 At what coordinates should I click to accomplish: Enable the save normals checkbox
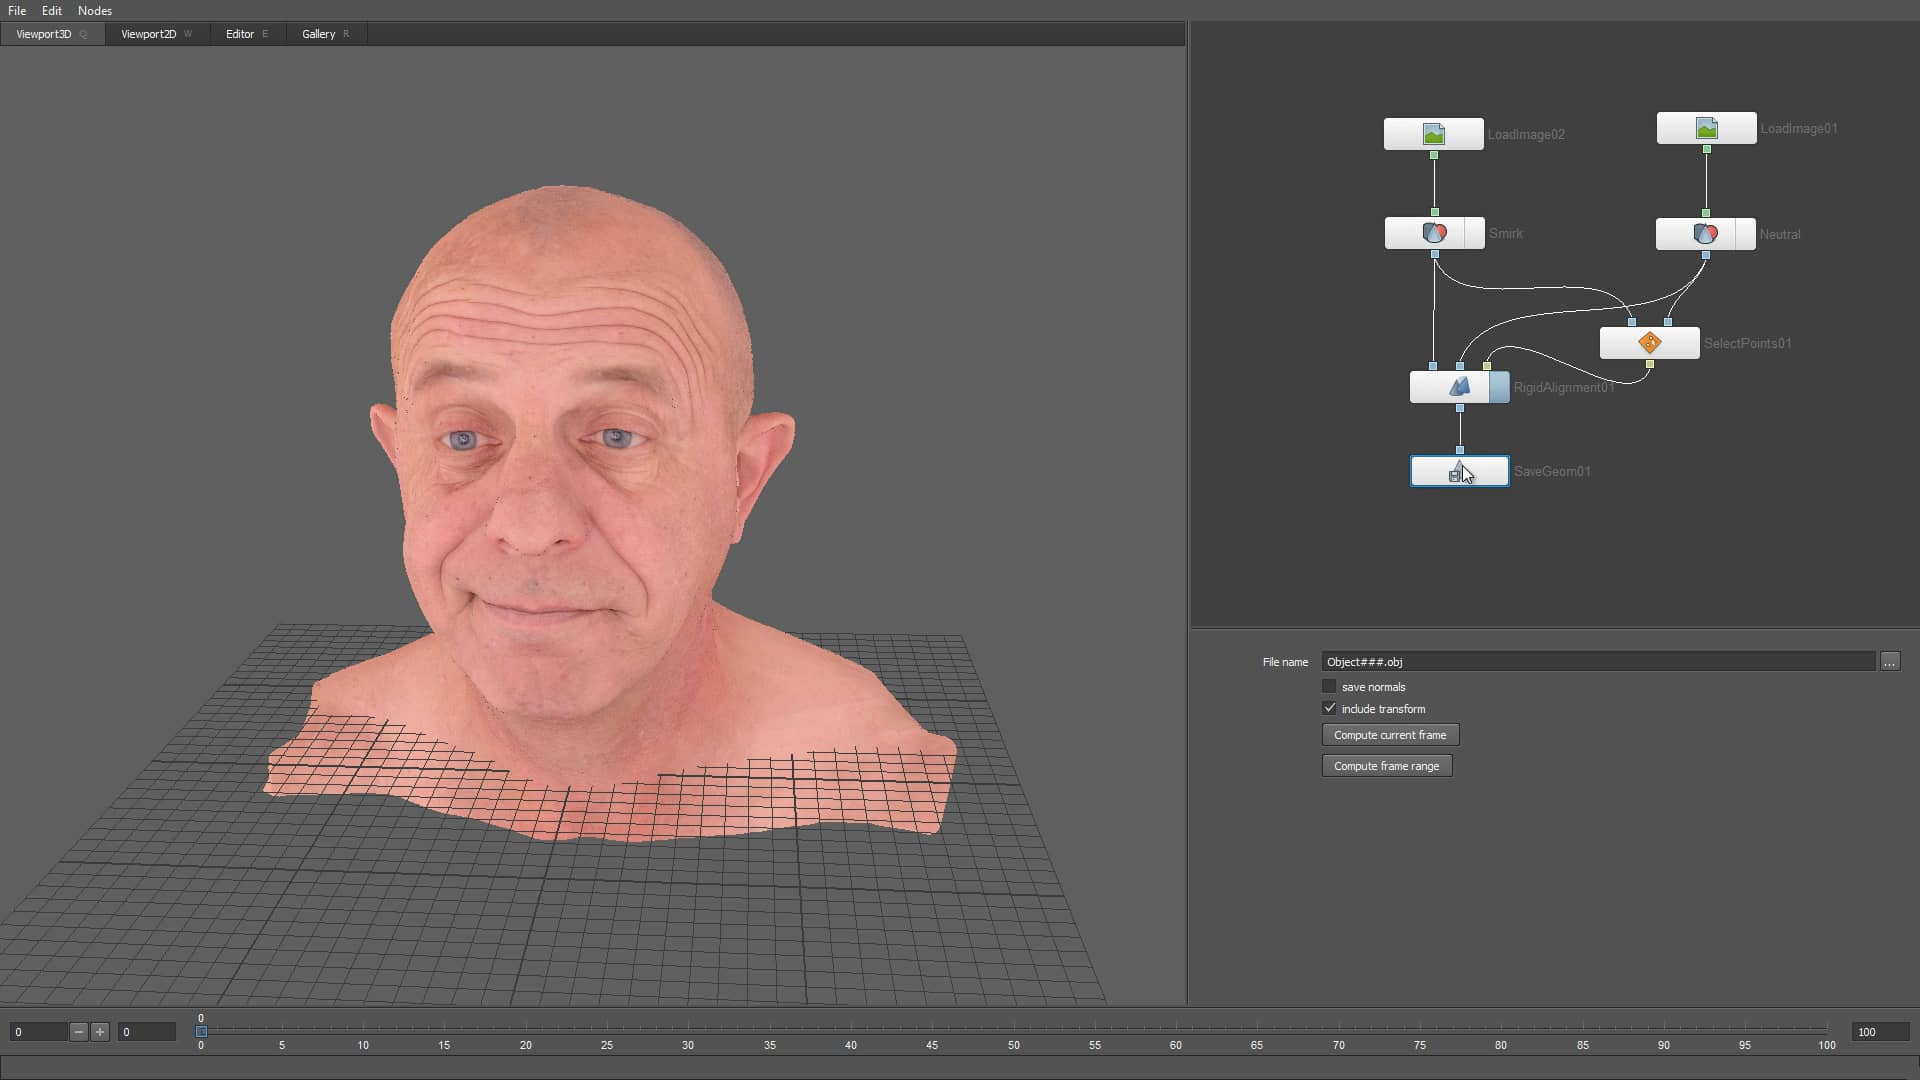coord(1330,686)
